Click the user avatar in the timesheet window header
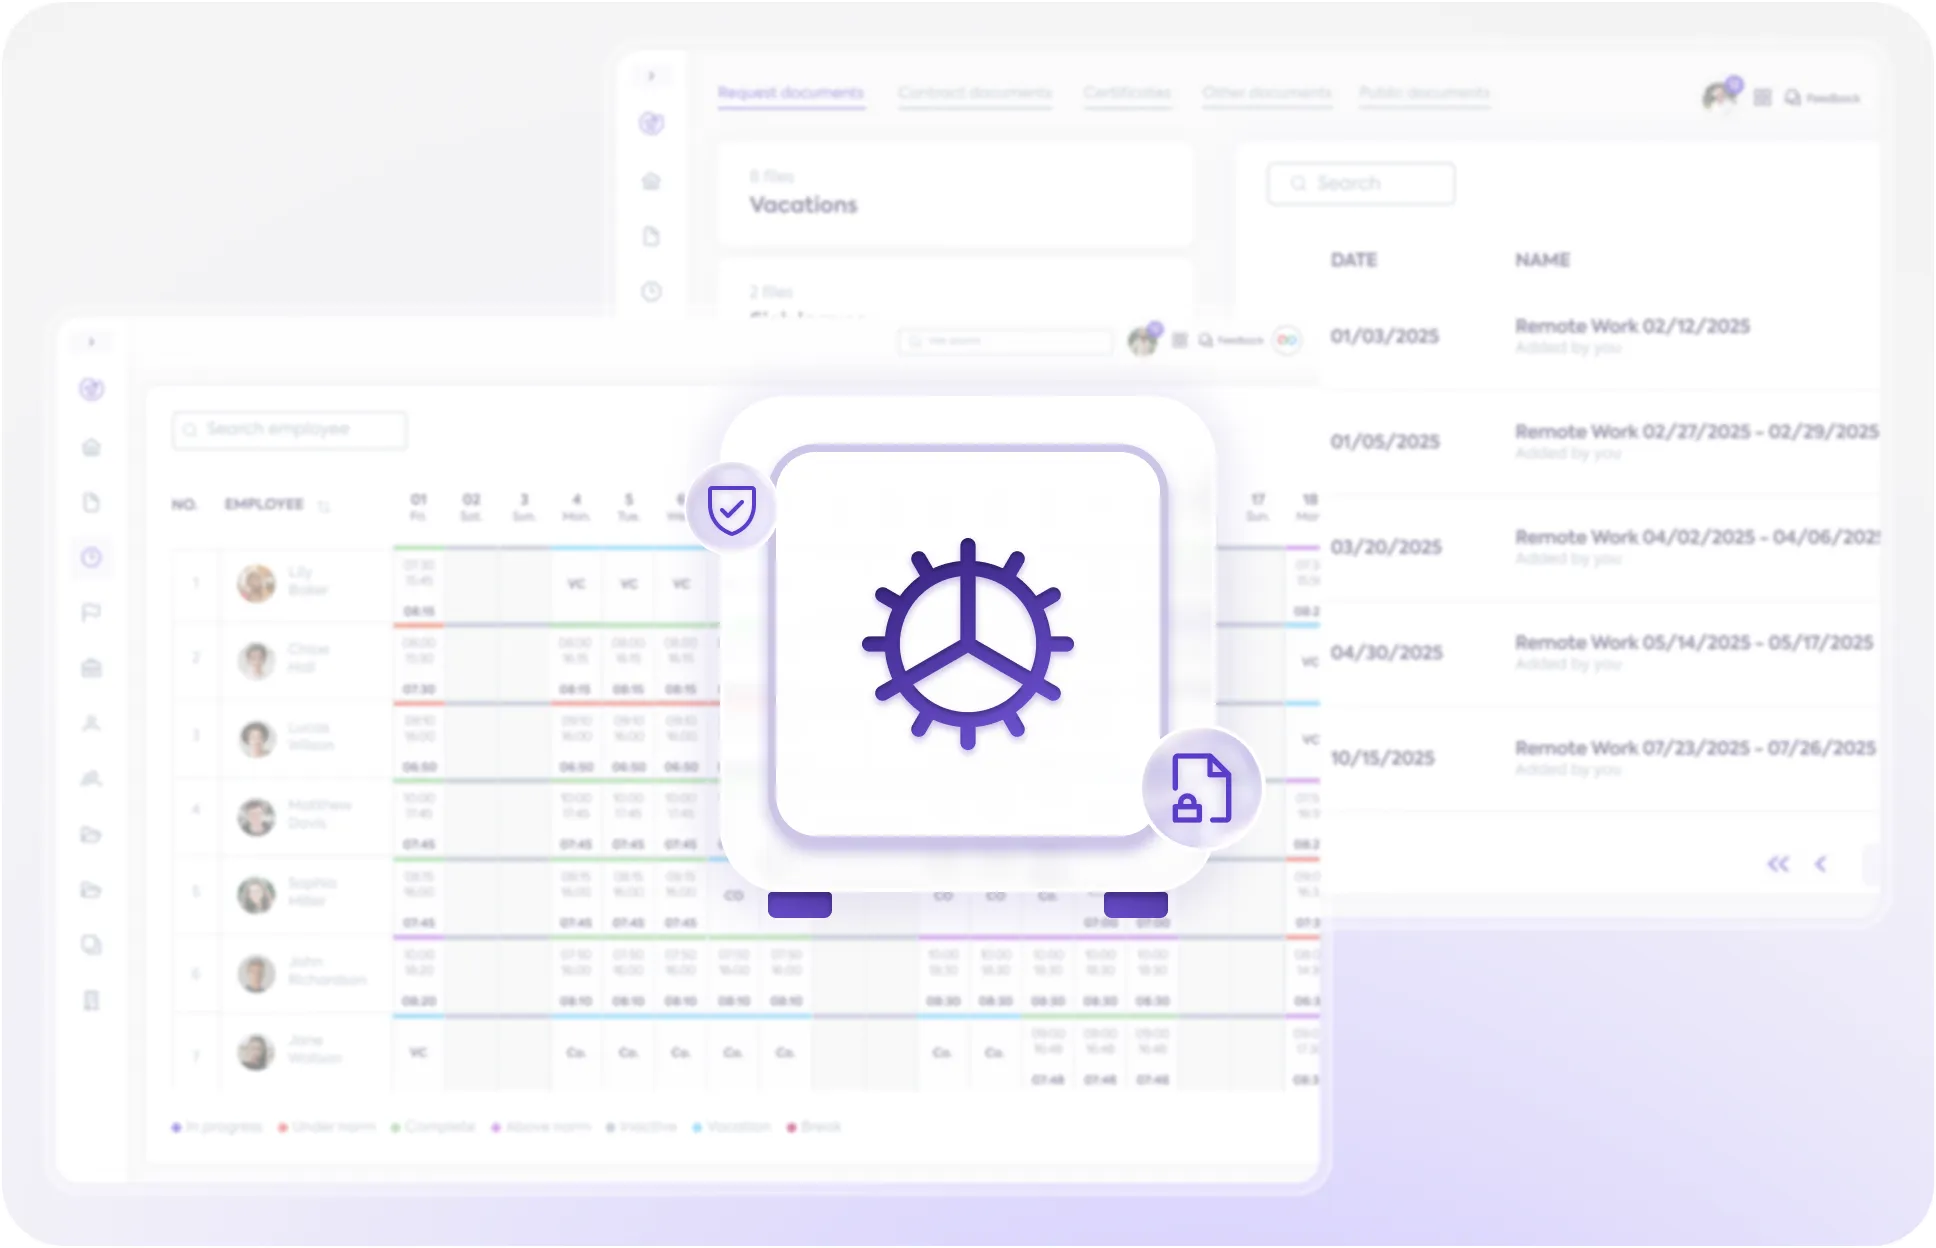 pyautogui.click(x=1143, y=340)
